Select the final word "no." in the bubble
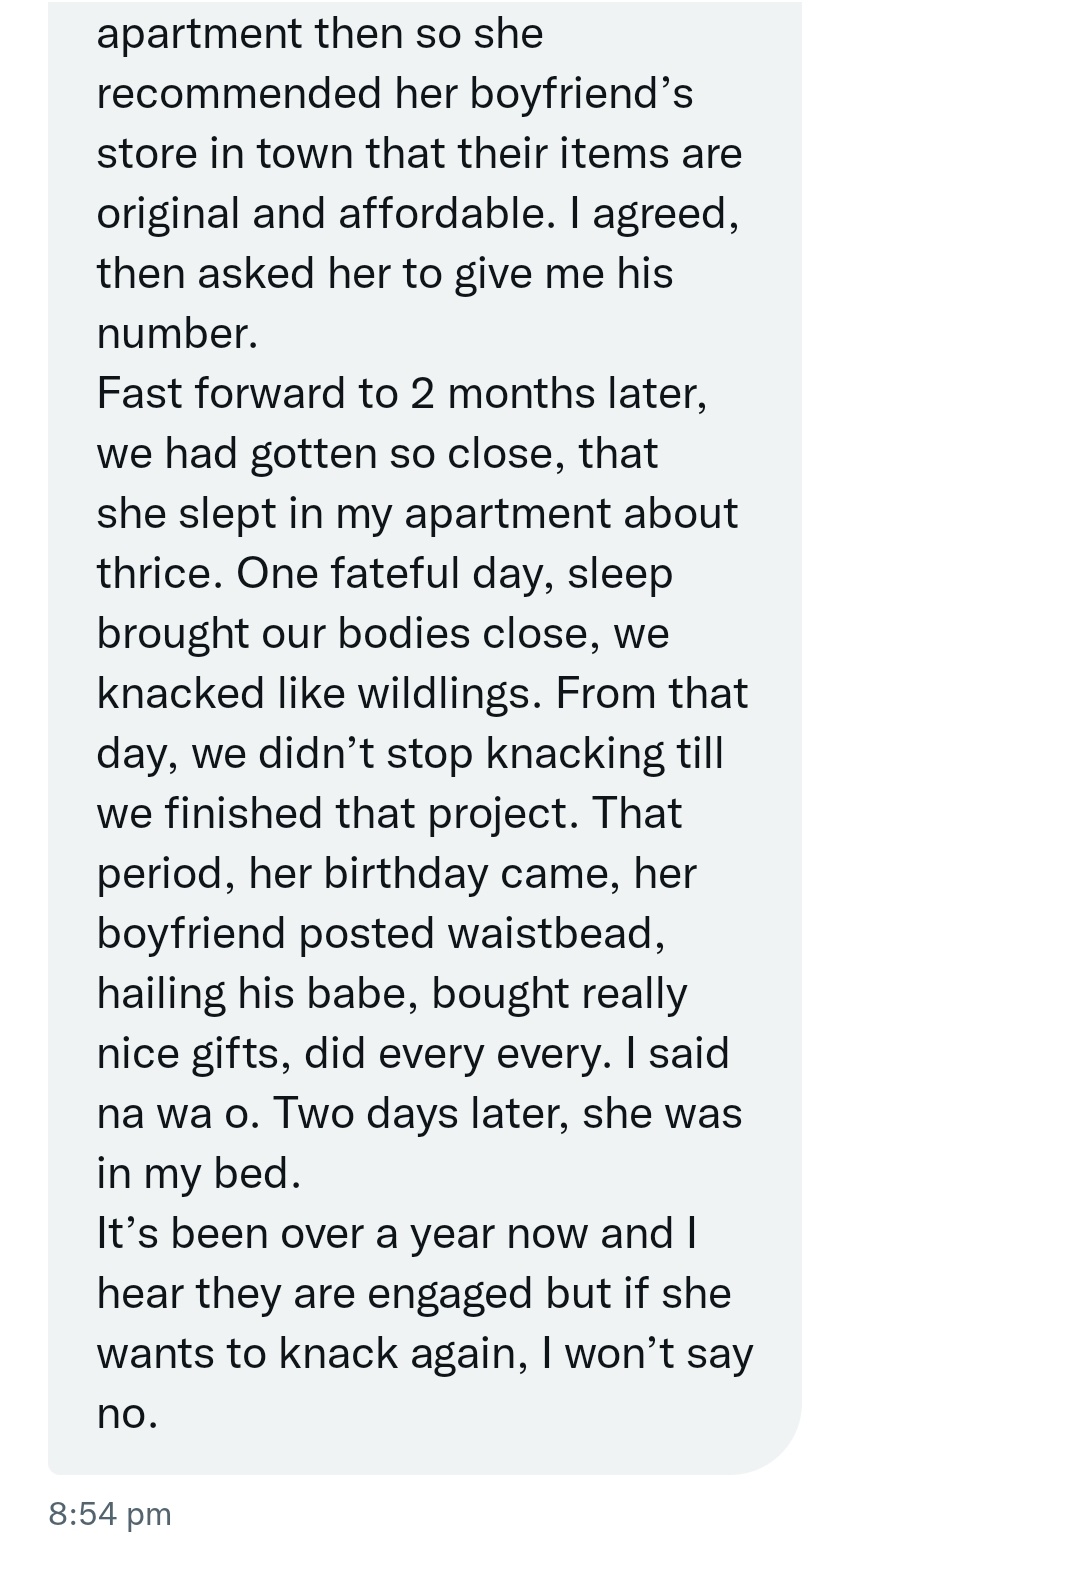 coord(127,1413)
